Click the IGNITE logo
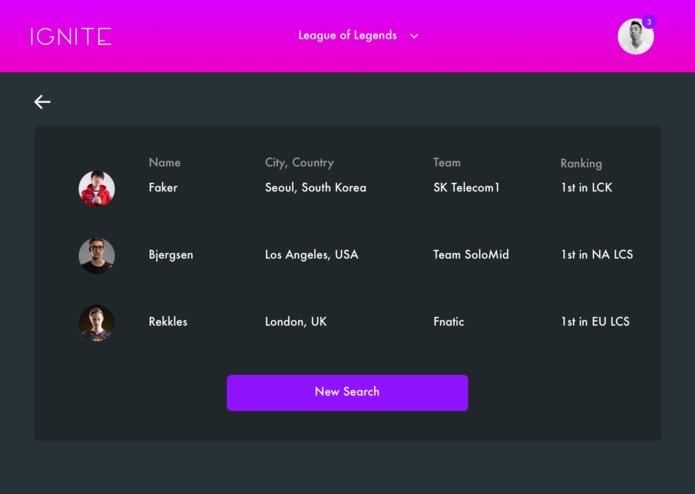This screenshot has width=695, height=494. point(70,36)
